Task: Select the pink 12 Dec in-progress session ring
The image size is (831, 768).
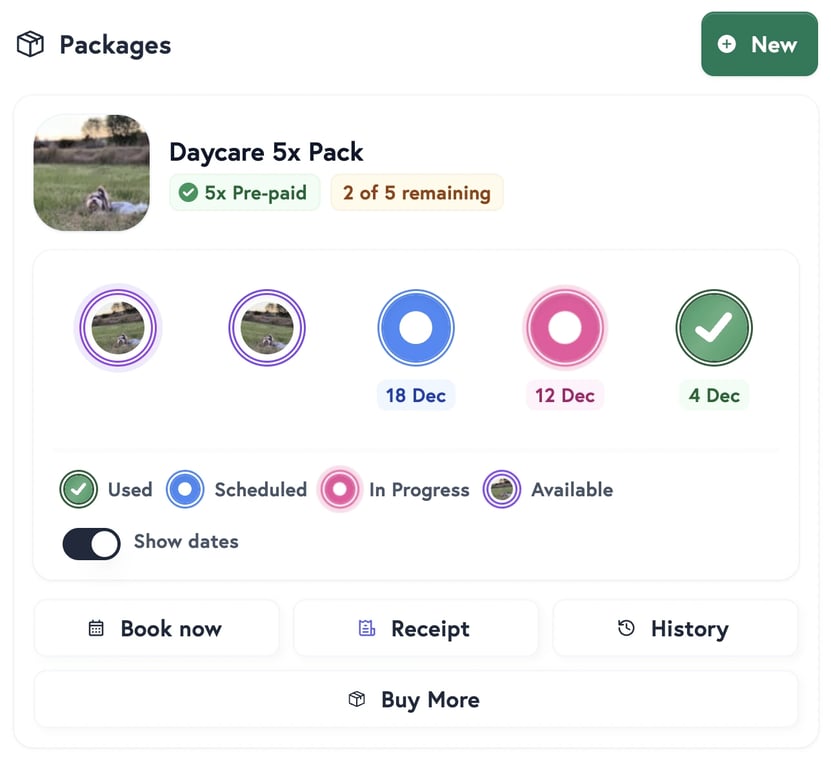Action: coord(565,327)
